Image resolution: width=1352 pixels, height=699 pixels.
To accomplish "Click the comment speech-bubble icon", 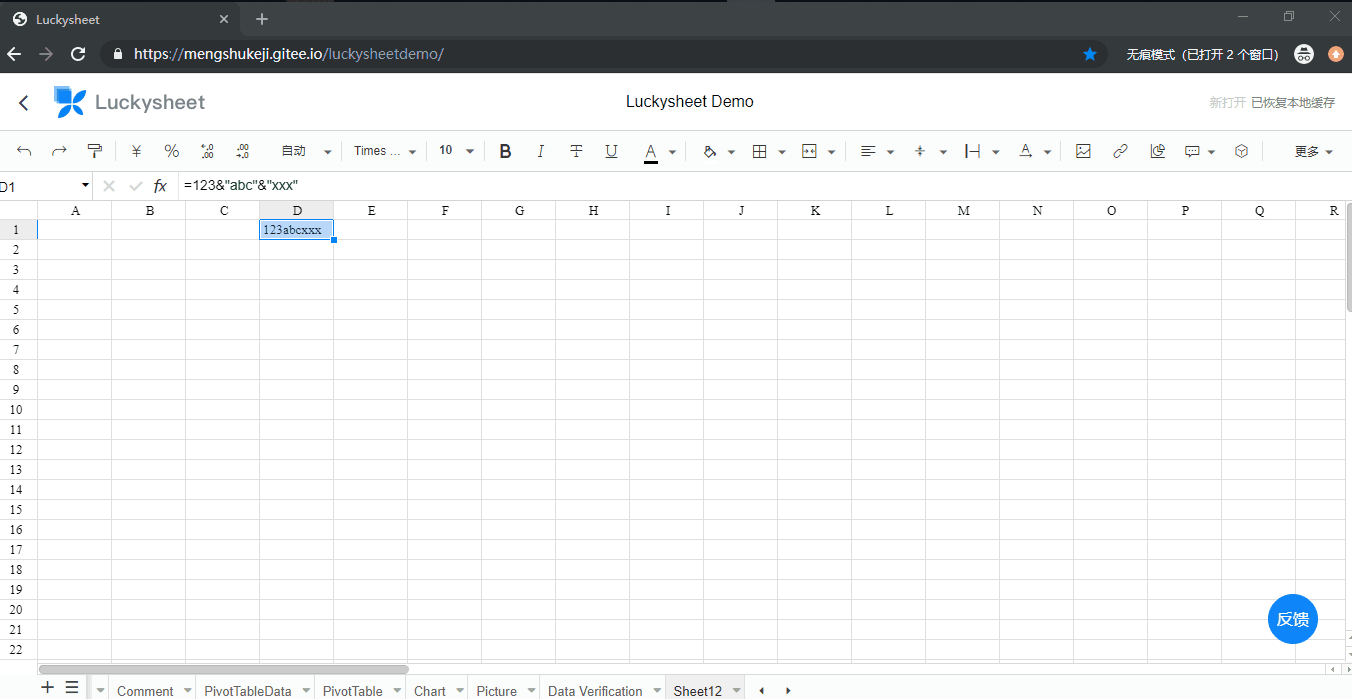I will 1192,151.
